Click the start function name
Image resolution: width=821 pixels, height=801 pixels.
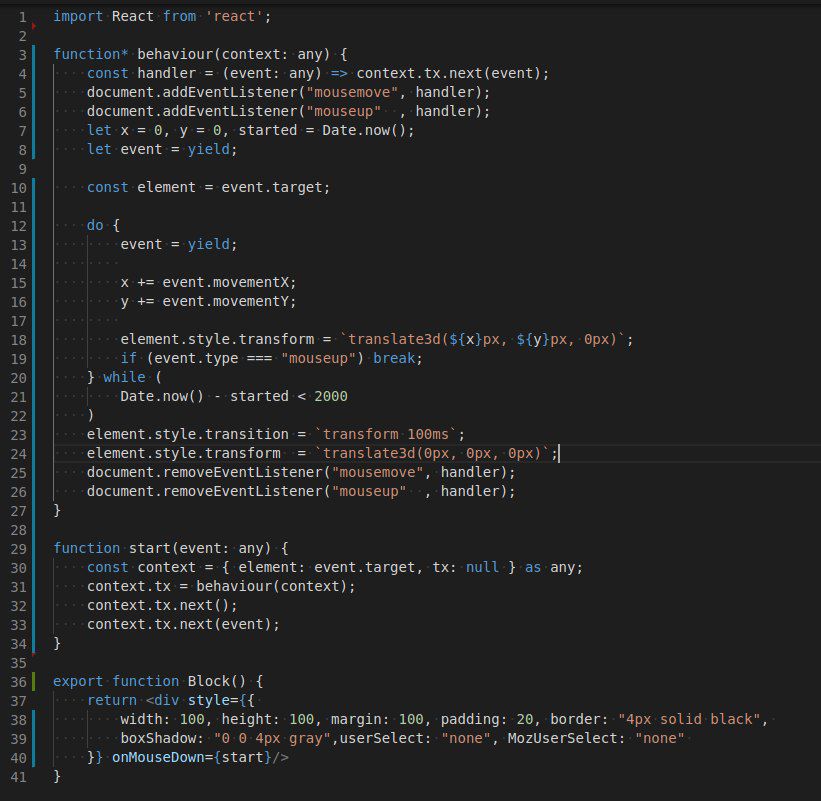click(x=150, y=549)
